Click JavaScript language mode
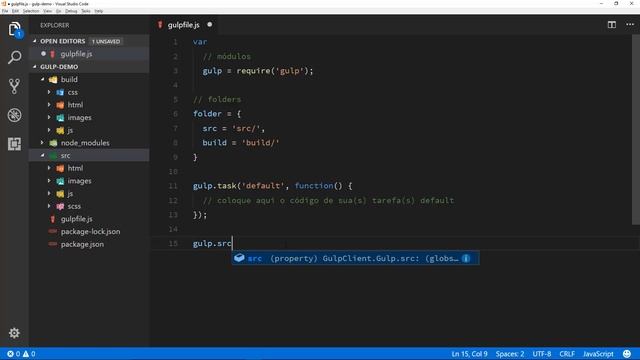Screen dimensions: 640x360 [x=598, y=354]
